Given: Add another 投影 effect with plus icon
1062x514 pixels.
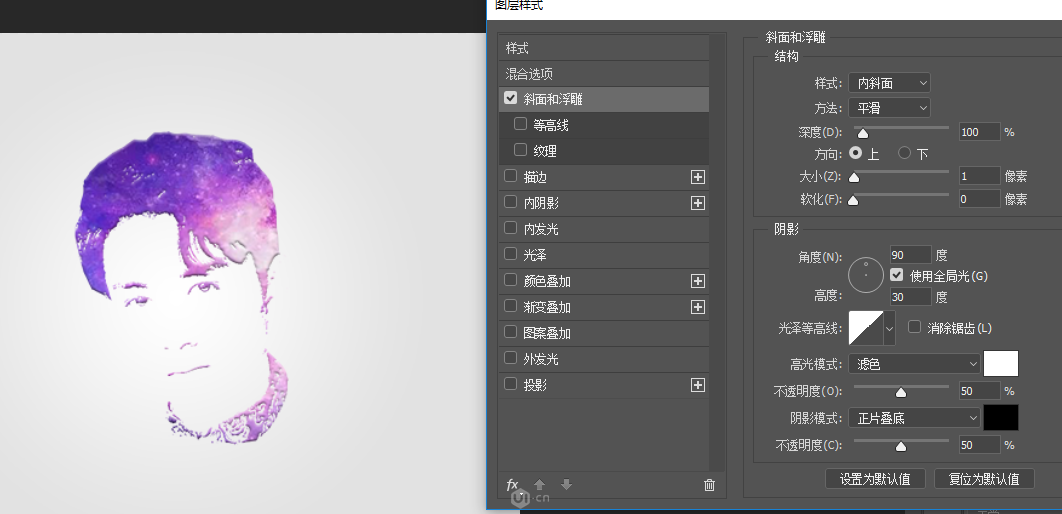Looking at the screenshot, I should click(698, 385).
